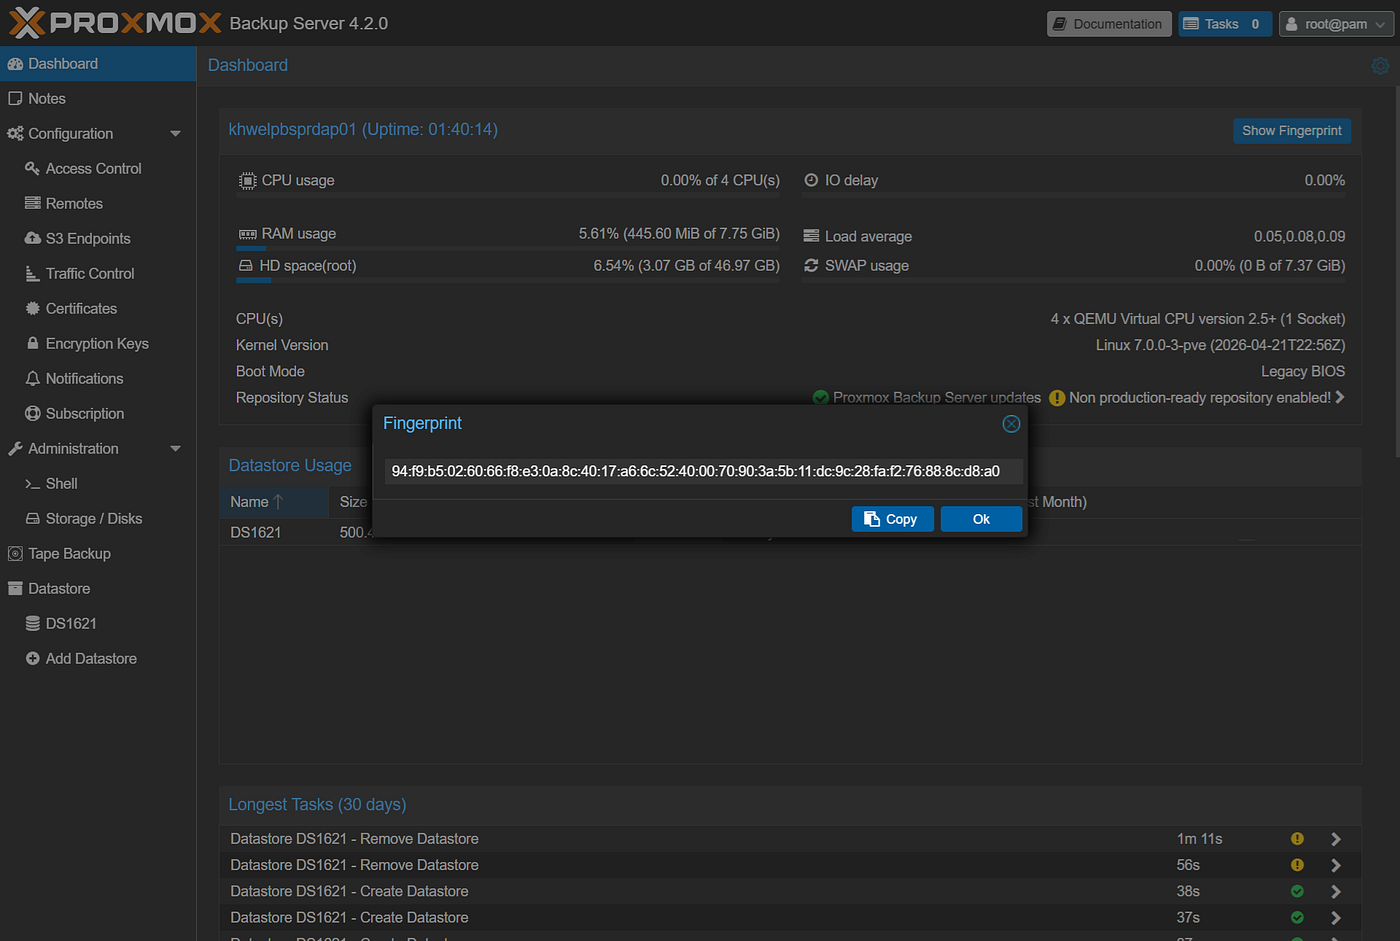1400x941 pixels.
Task: Click the IO delay clock icon
Action: tap(811, 181)
